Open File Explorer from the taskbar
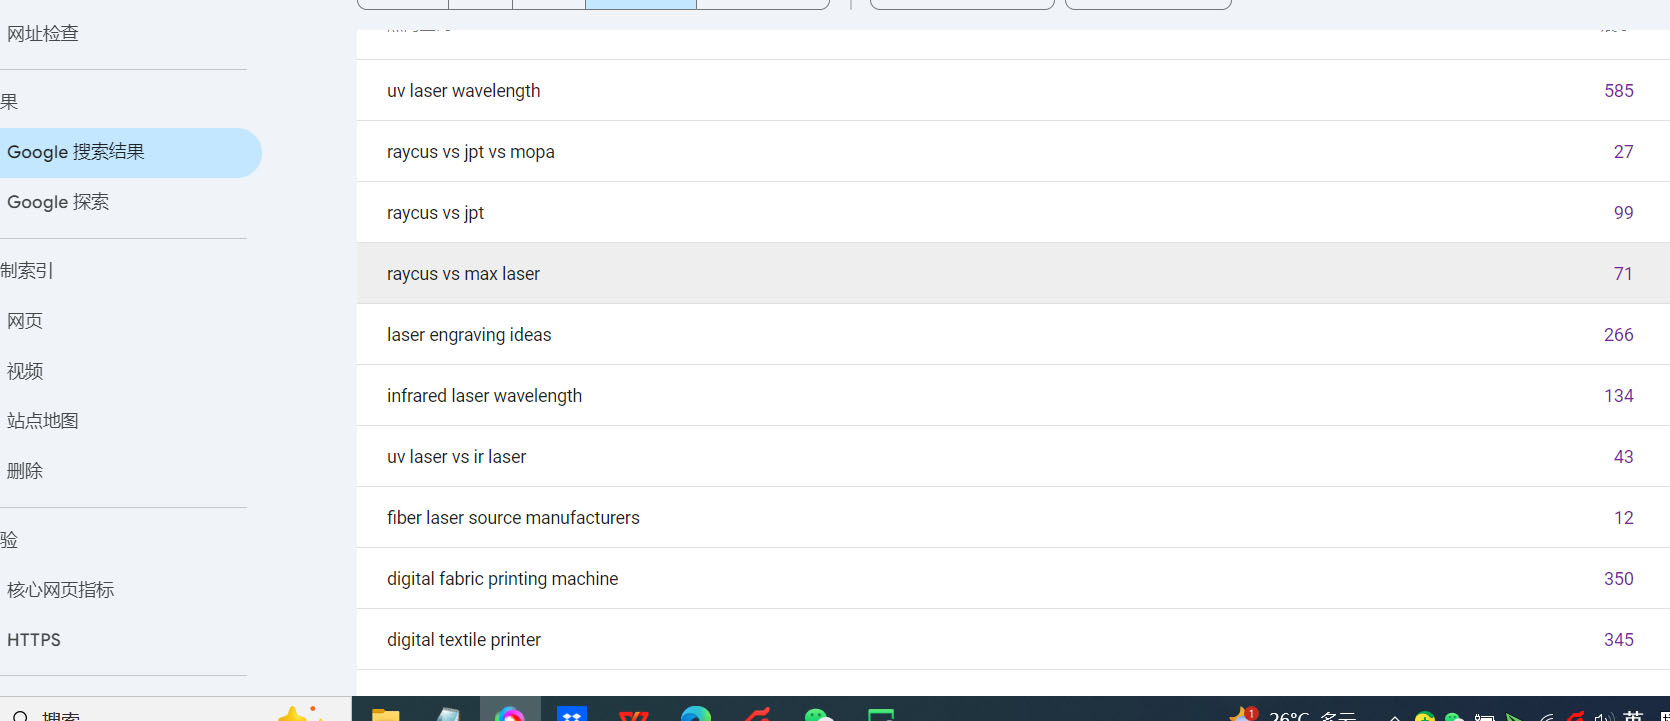 pos(386,714)
